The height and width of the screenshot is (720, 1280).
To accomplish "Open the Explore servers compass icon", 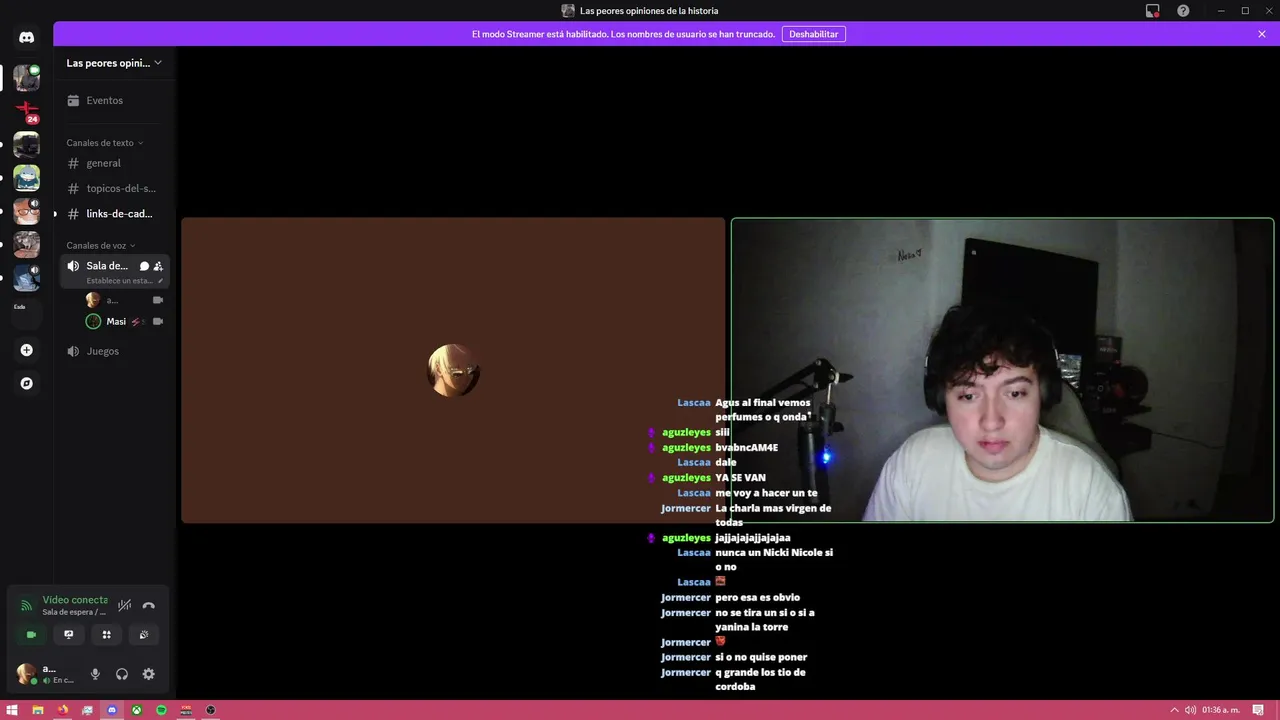I will [27, 383].
